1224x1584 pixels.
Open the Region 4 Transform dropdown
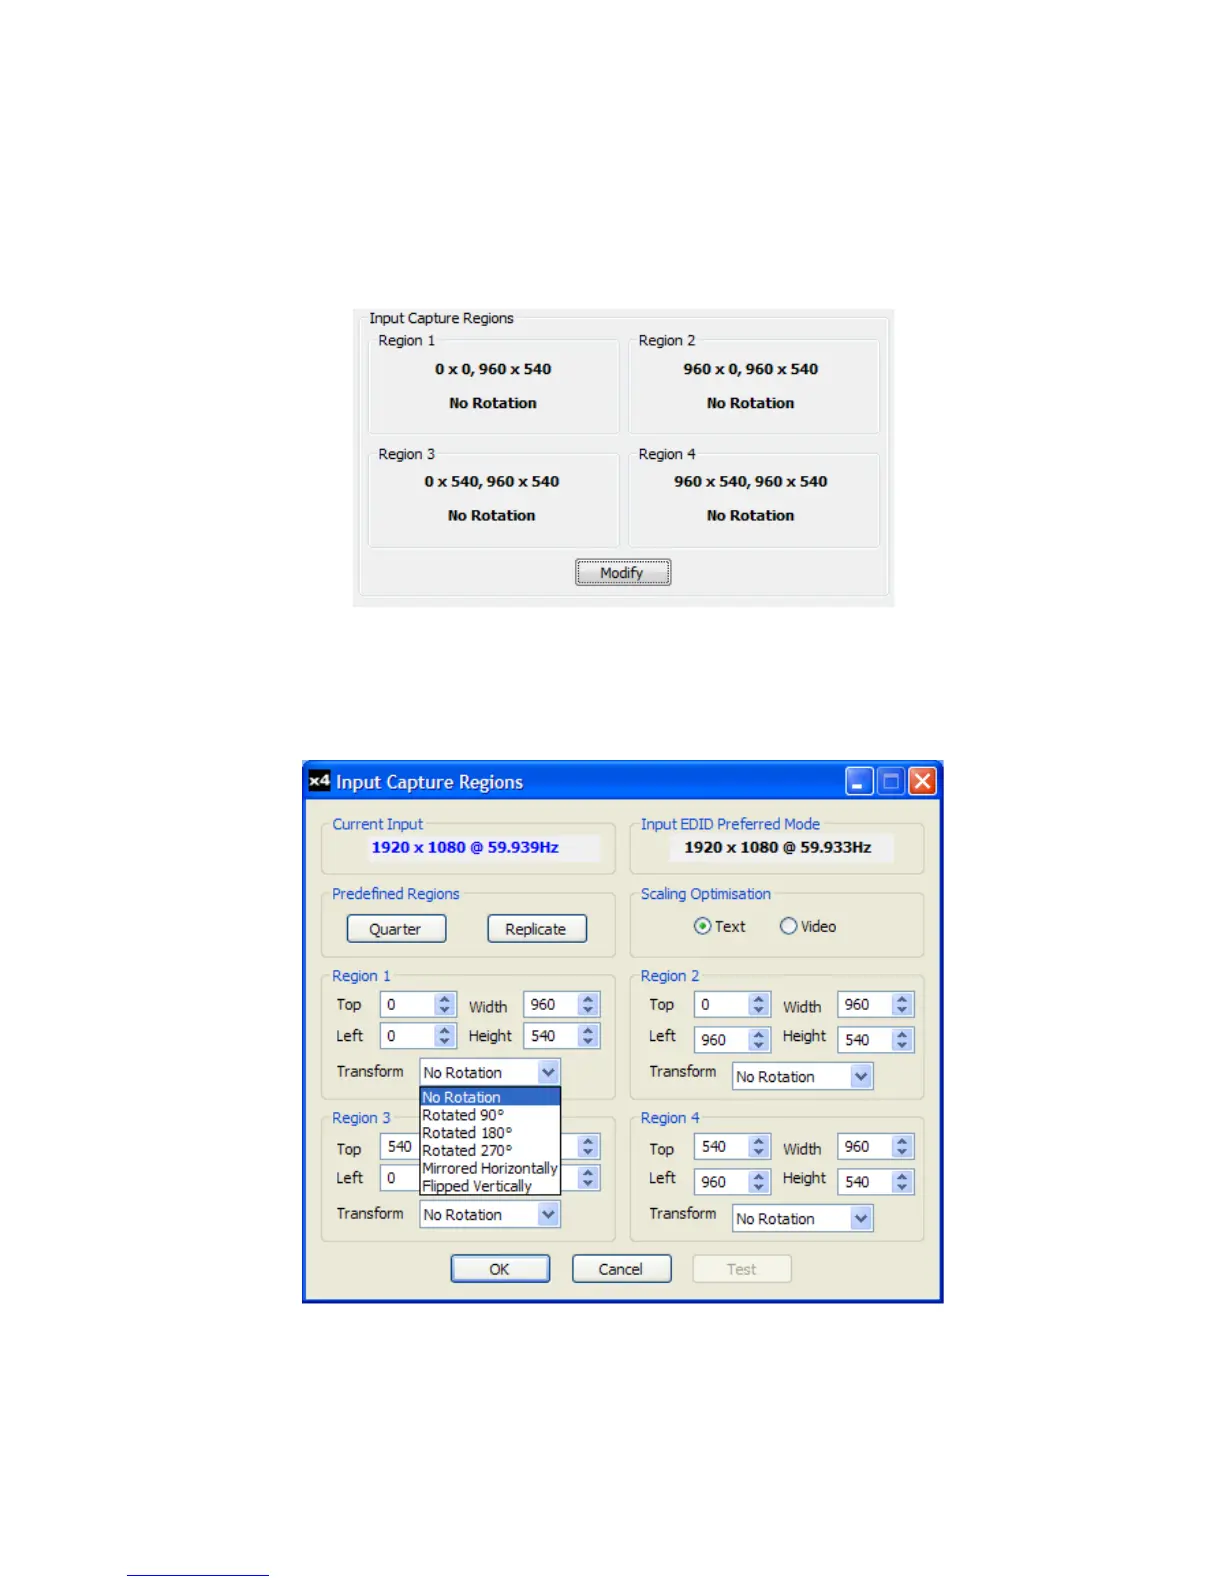point(803,1218)
